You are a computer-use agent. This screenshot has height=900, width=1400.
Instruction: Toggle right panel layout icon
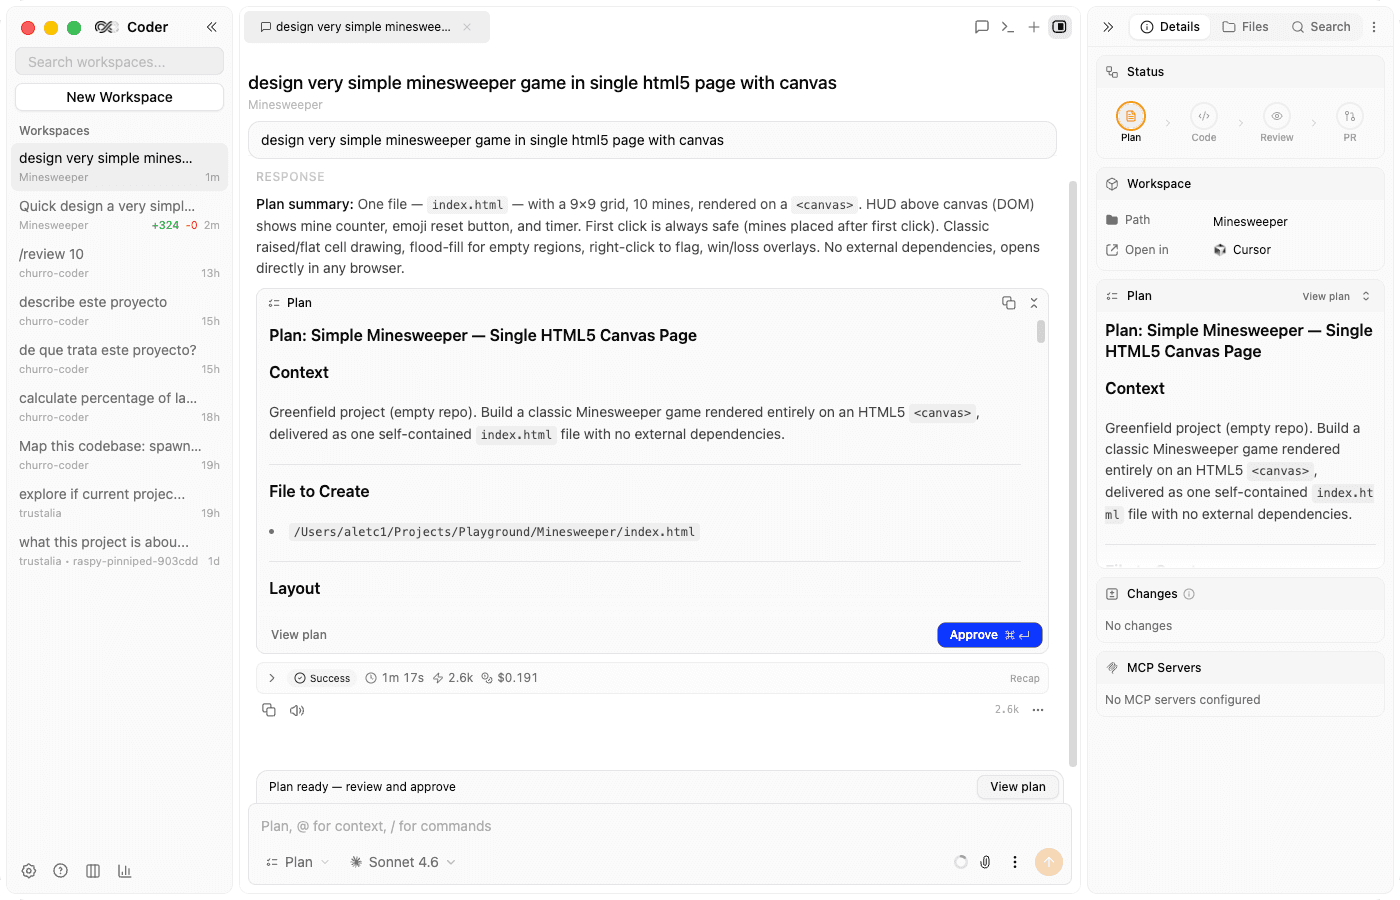pos(1060,27)
